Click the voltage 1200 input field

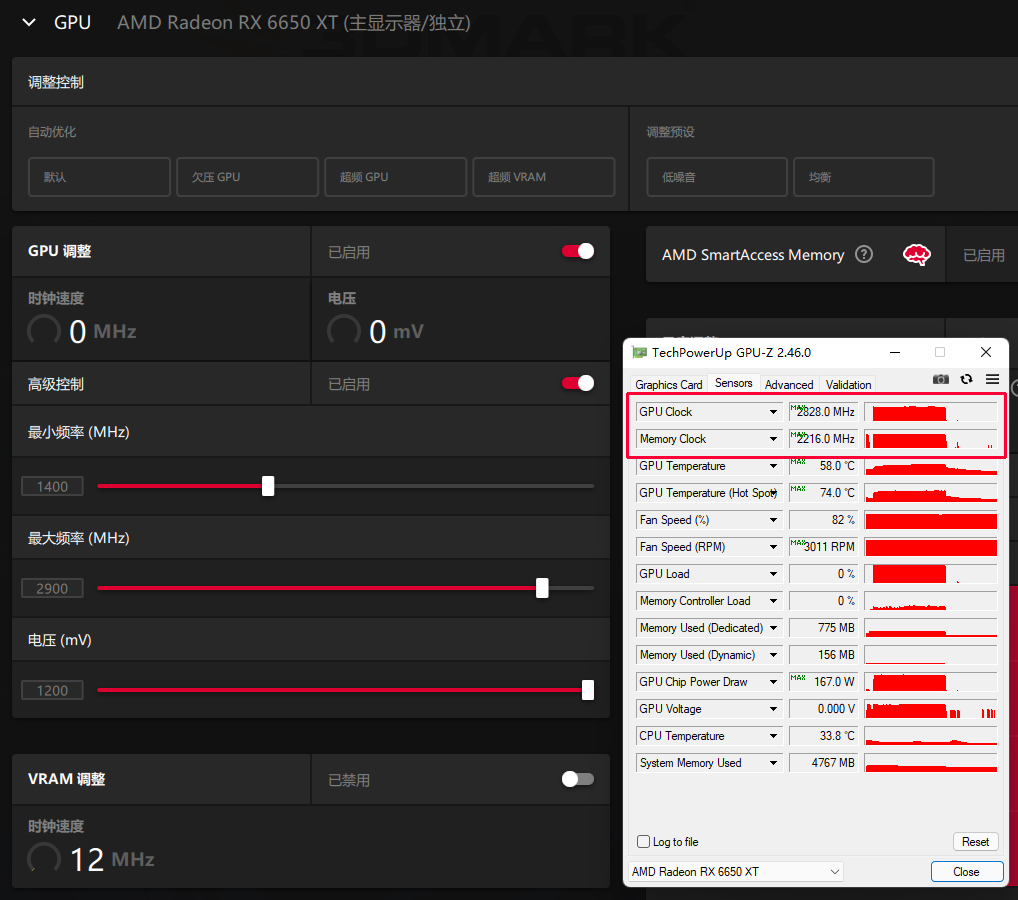[x=52, y=690]
